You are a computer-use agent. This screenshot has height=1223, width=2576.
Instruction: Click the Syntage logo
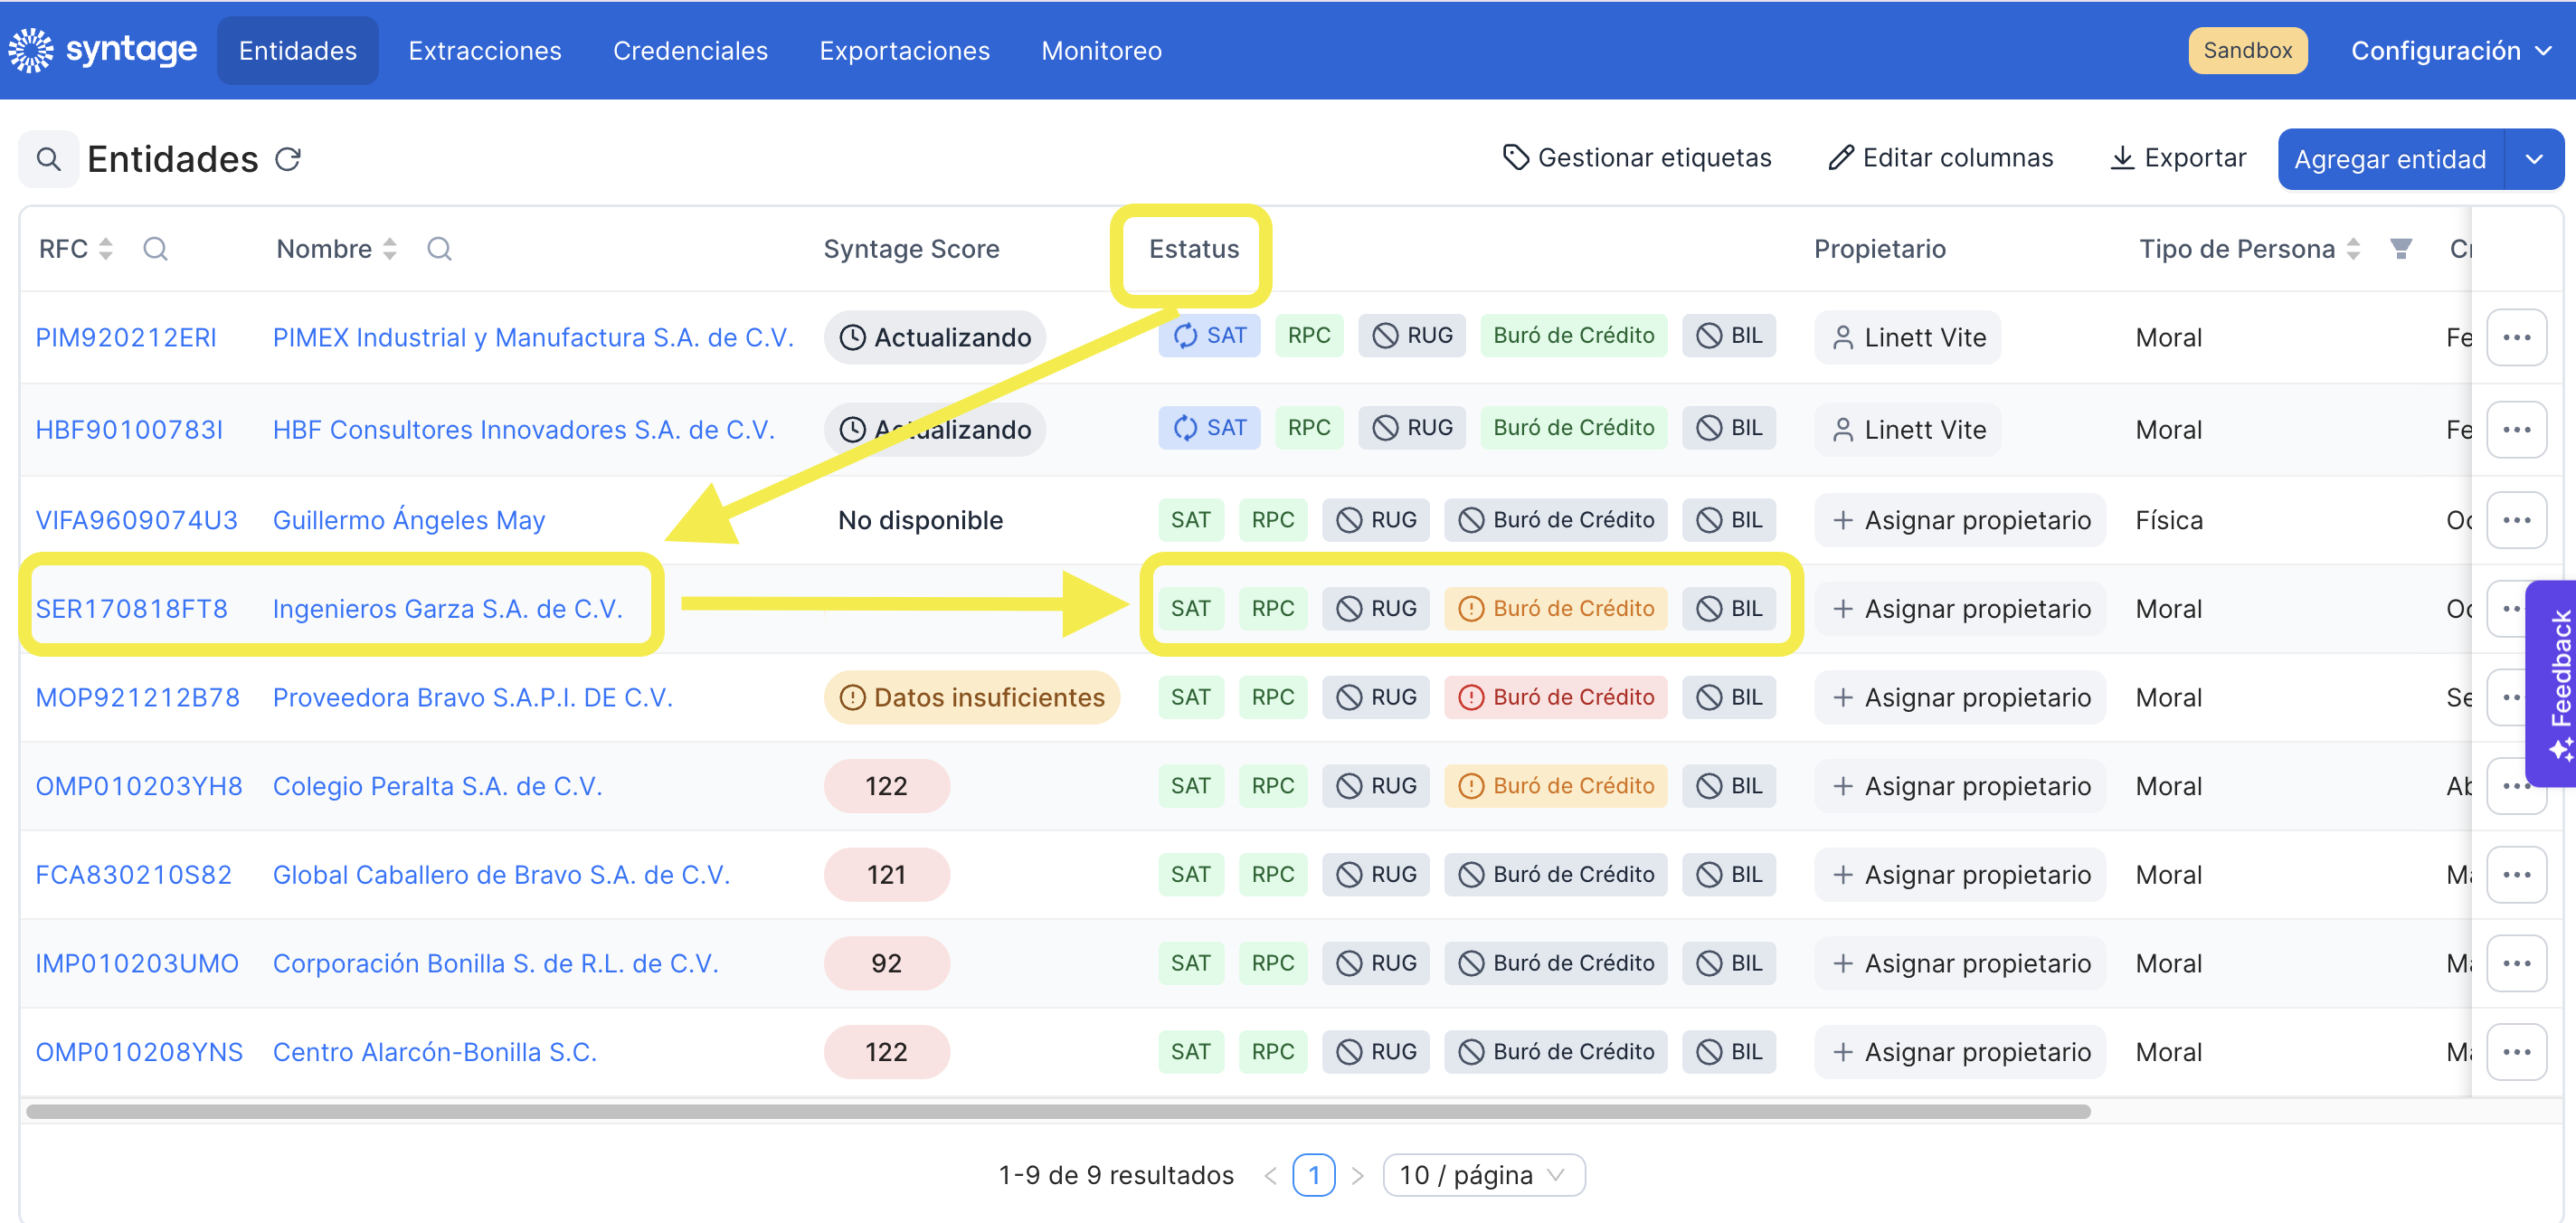pos(102,50)
